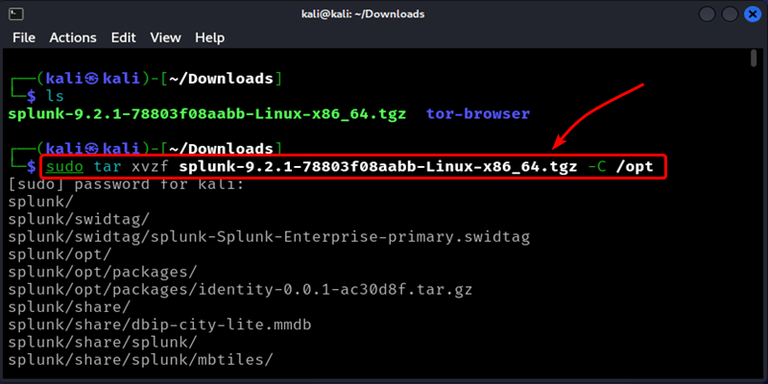
Task: Click the 'splunk/share/splunk/' output line
Action: 102,342
